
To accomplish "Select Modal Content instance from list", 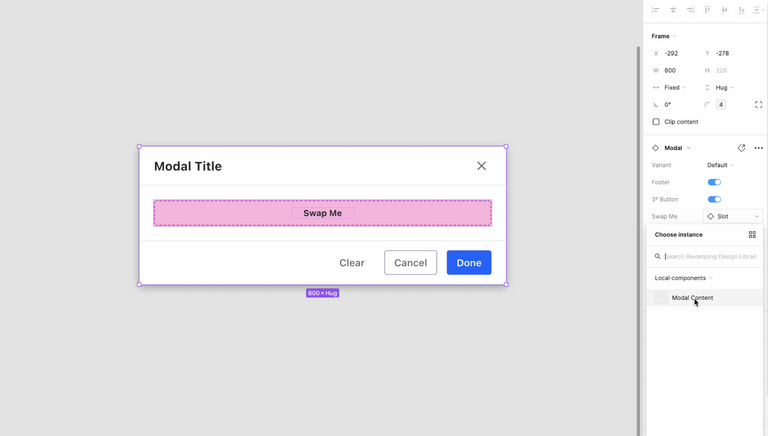I will 692,298.
